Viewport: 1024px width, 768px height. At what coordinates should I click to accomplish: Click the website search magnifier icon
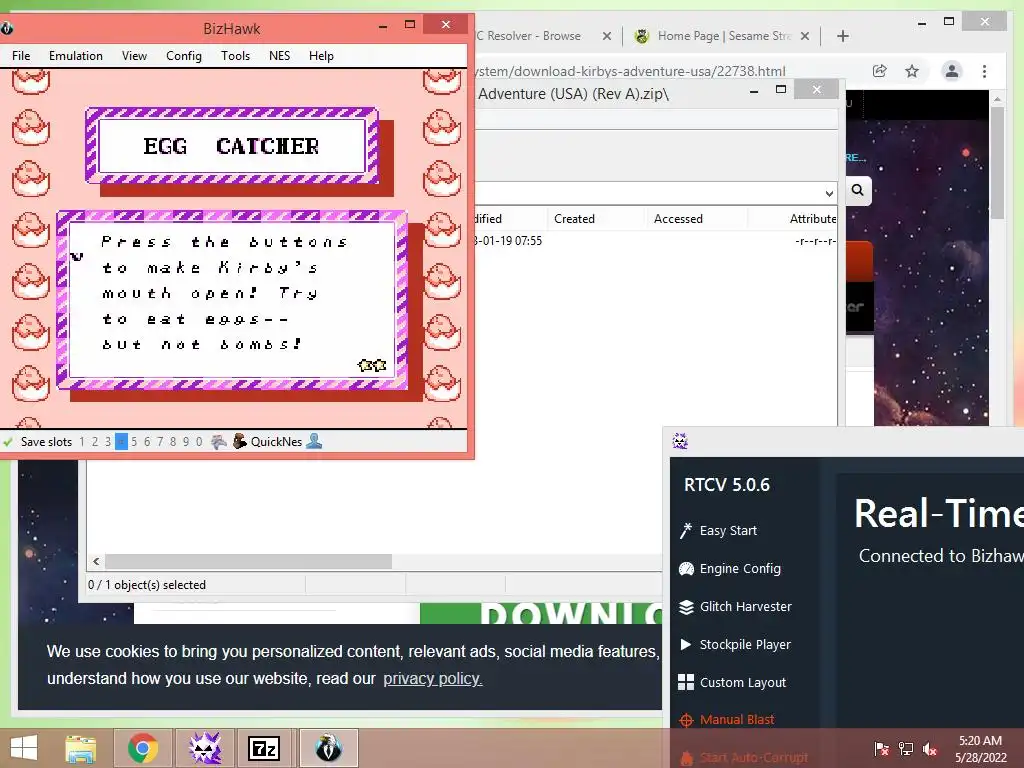click(x=857, y=190)
